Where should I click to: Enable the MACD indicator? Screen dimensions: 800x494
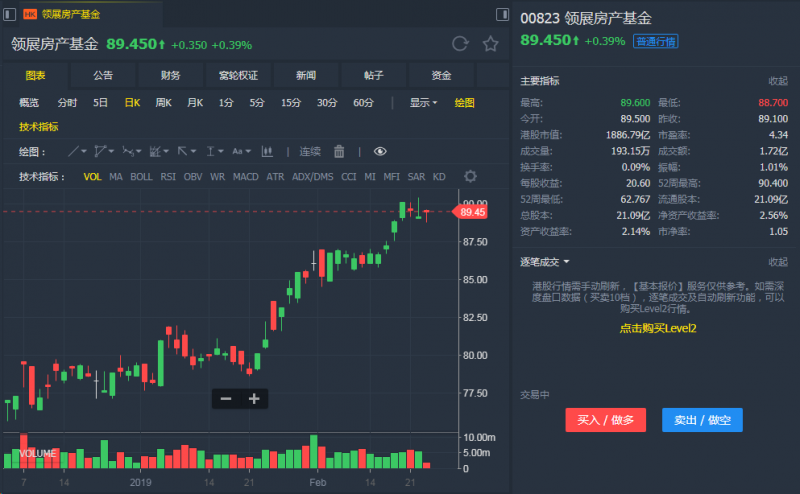245,177
